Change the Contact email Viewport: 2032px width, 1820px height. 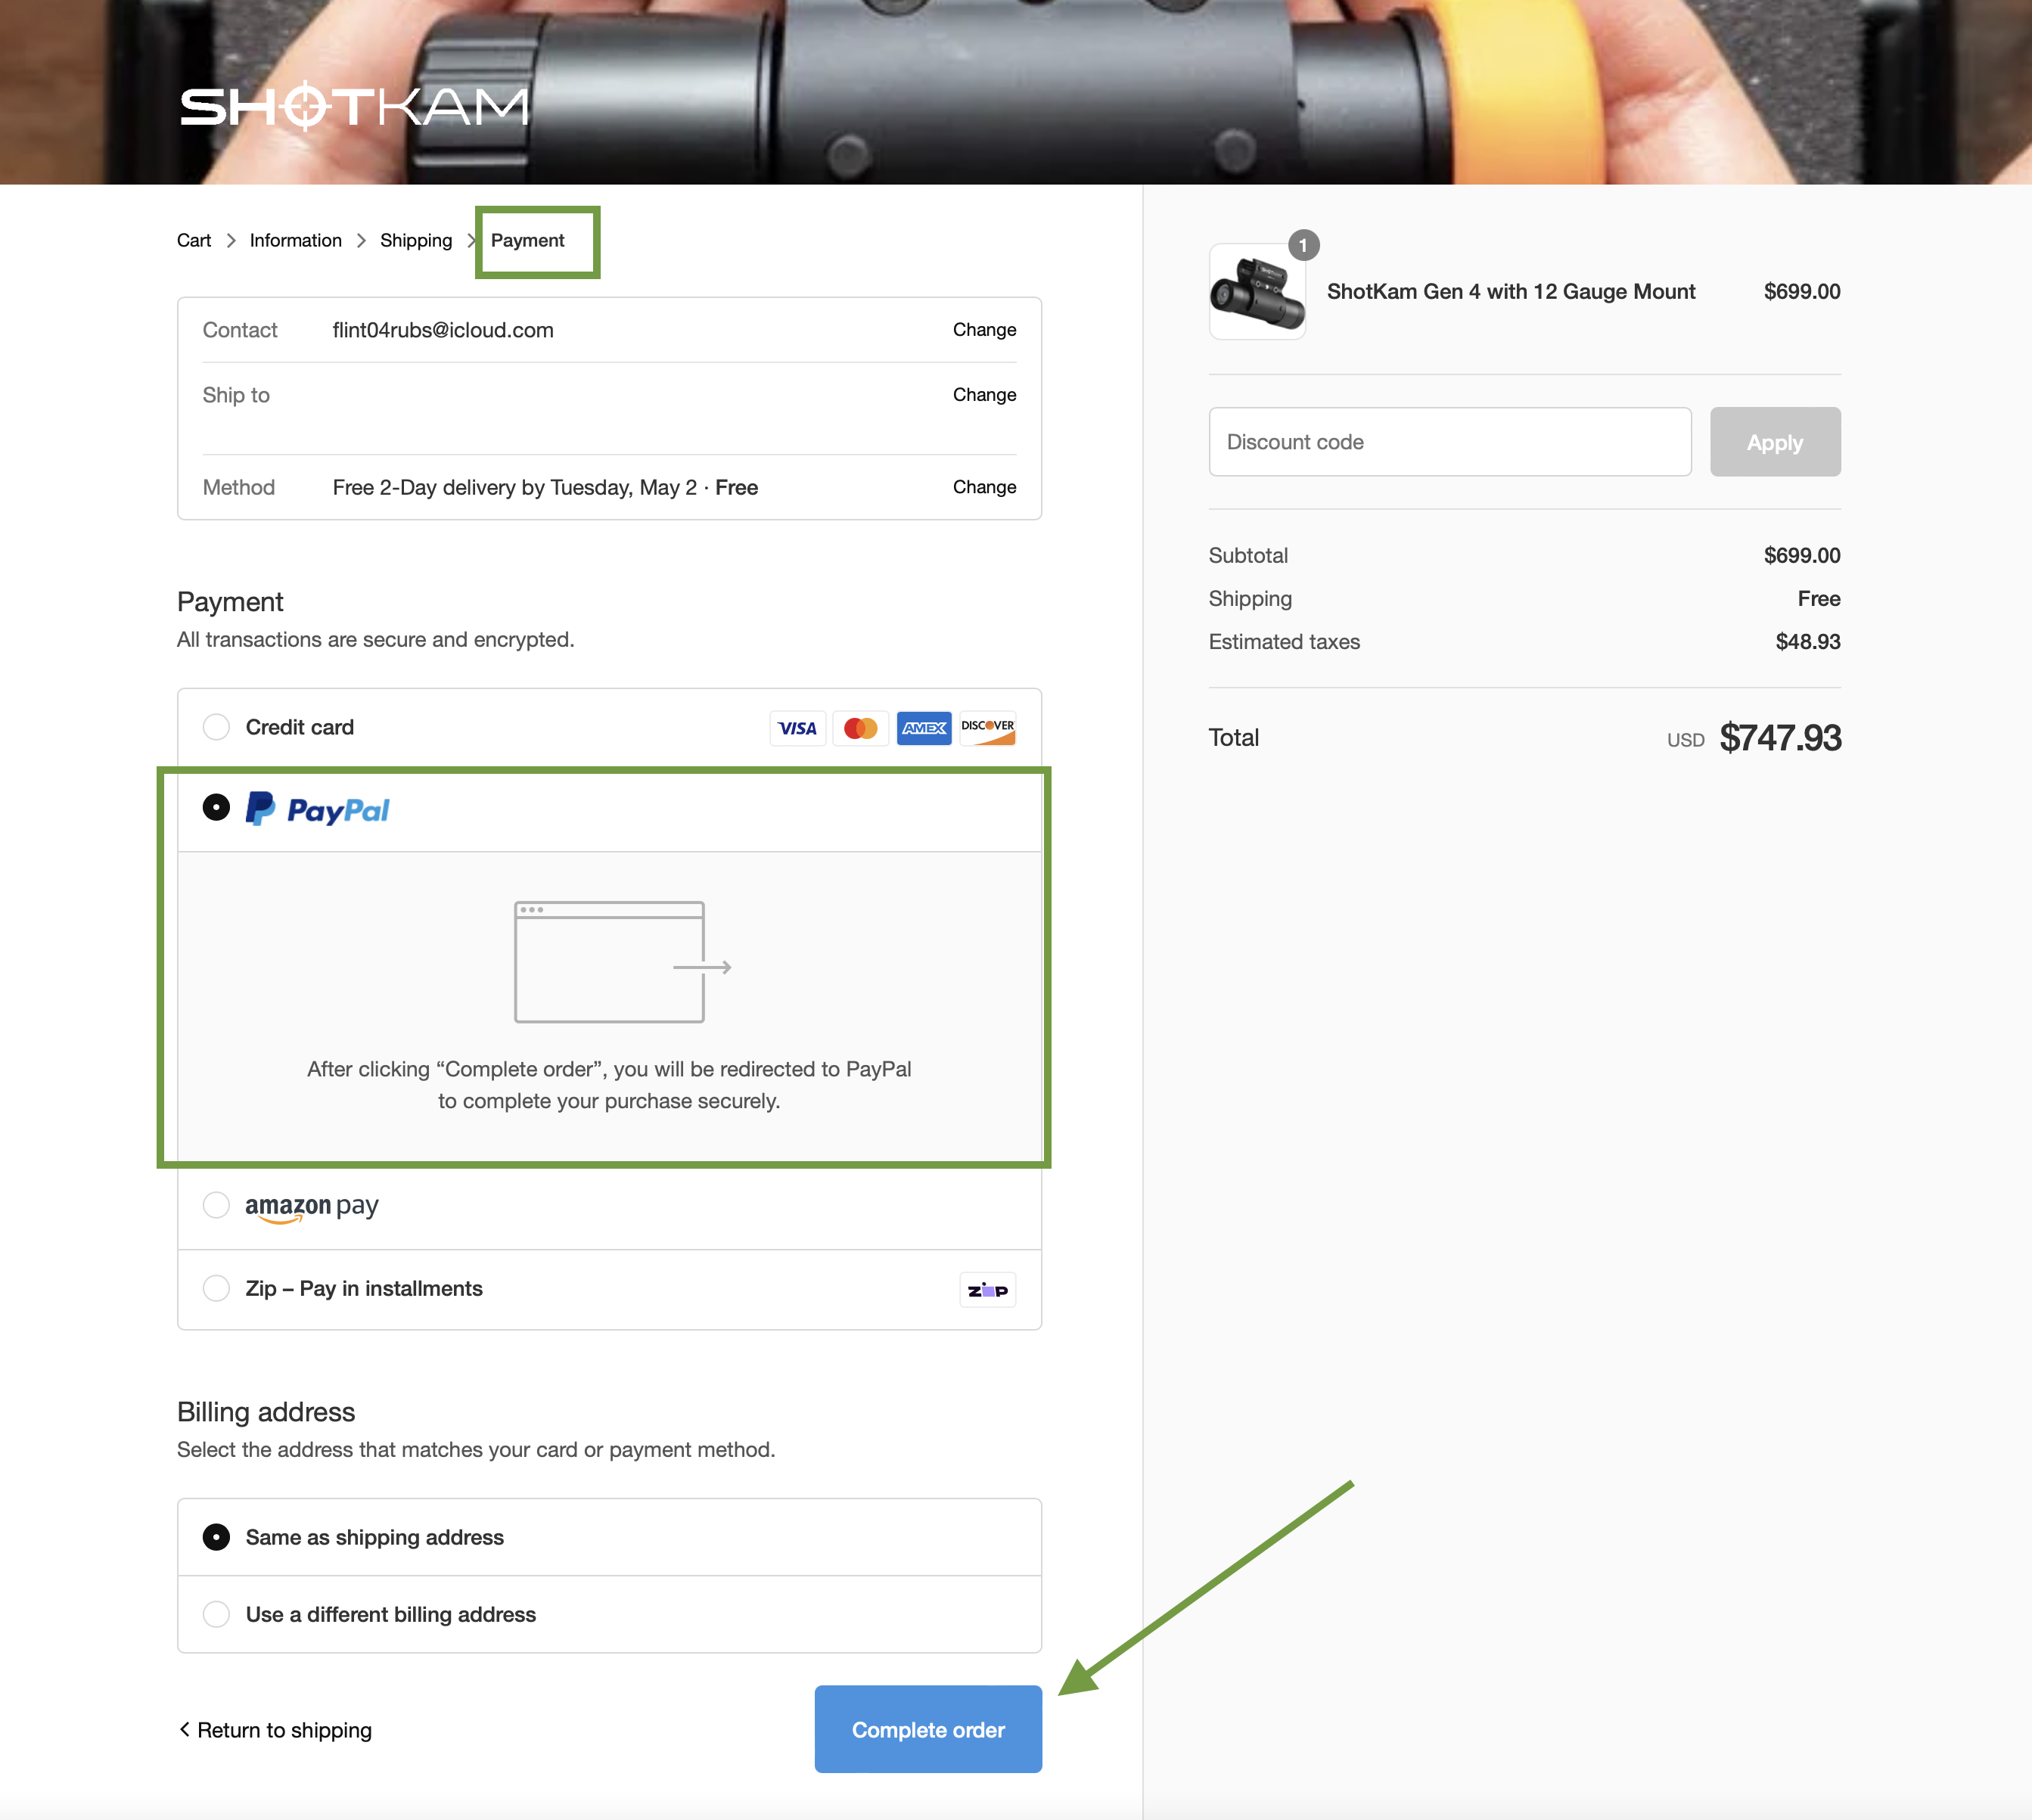pos(984,330)
